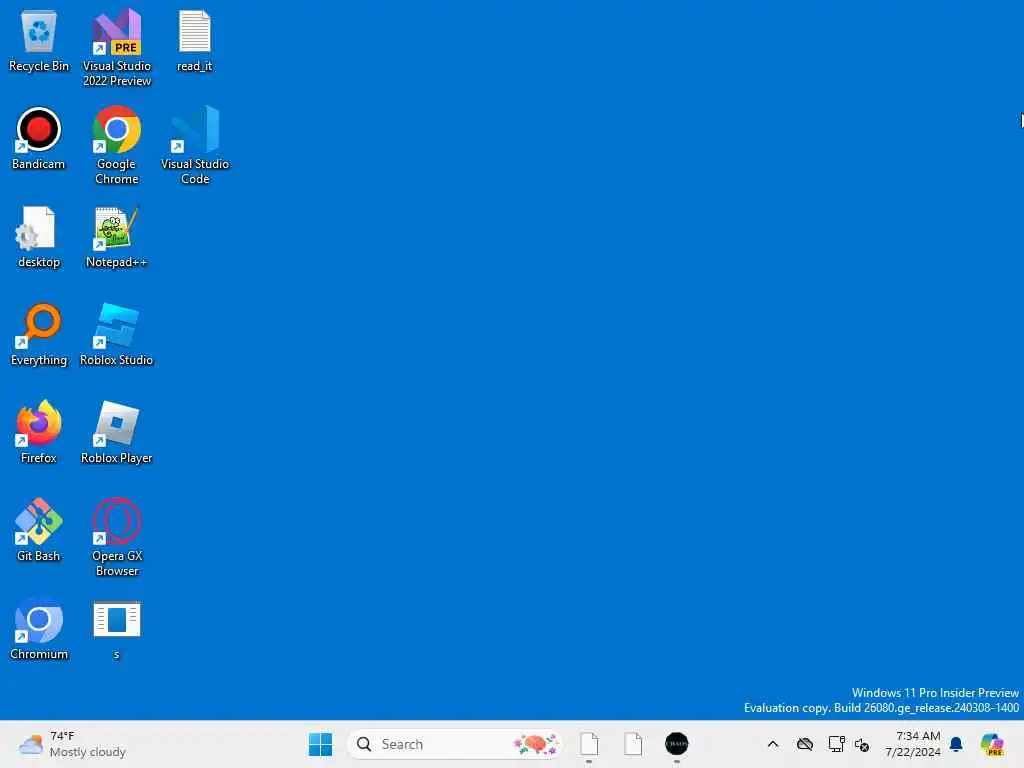Expand the hidden system tray icons chevron
1024x768 pixels.
tap(773, 744)
